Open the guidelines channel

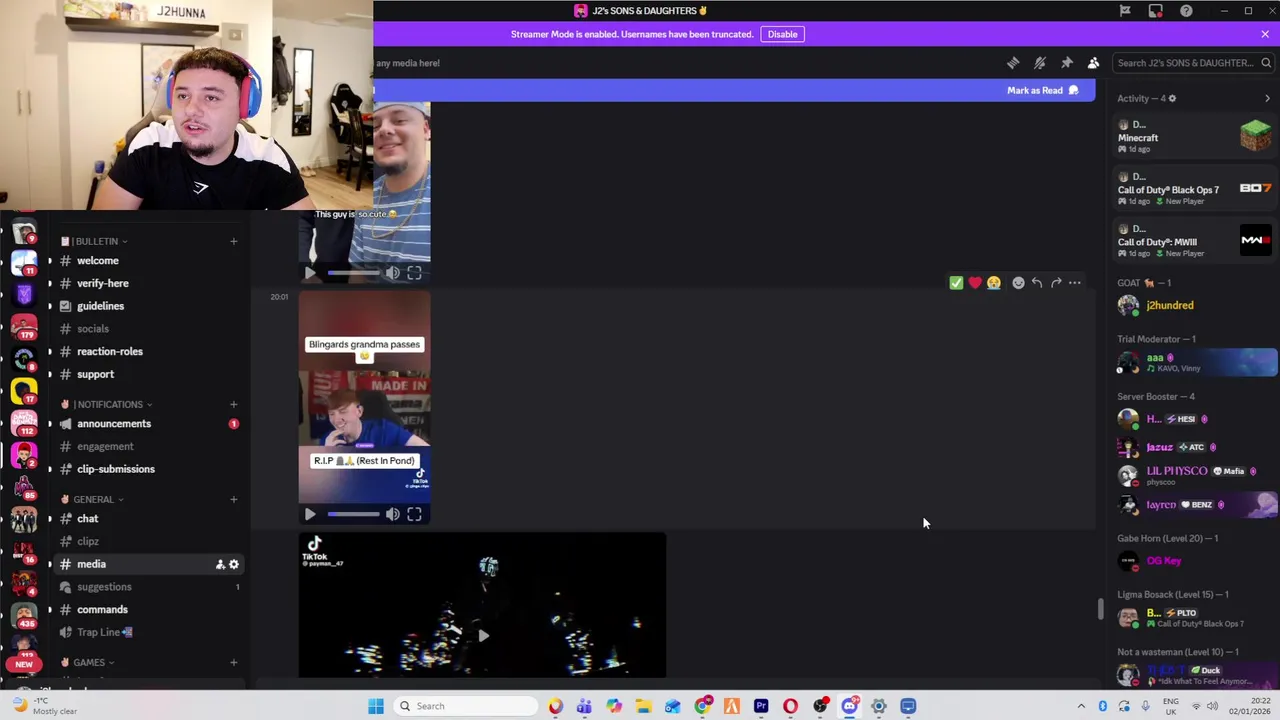click(148, 306)
